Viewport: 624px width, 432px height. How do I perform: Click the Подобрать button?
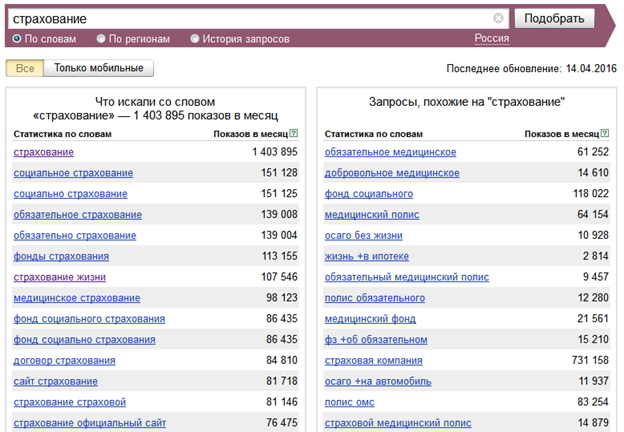coord(554,18)
